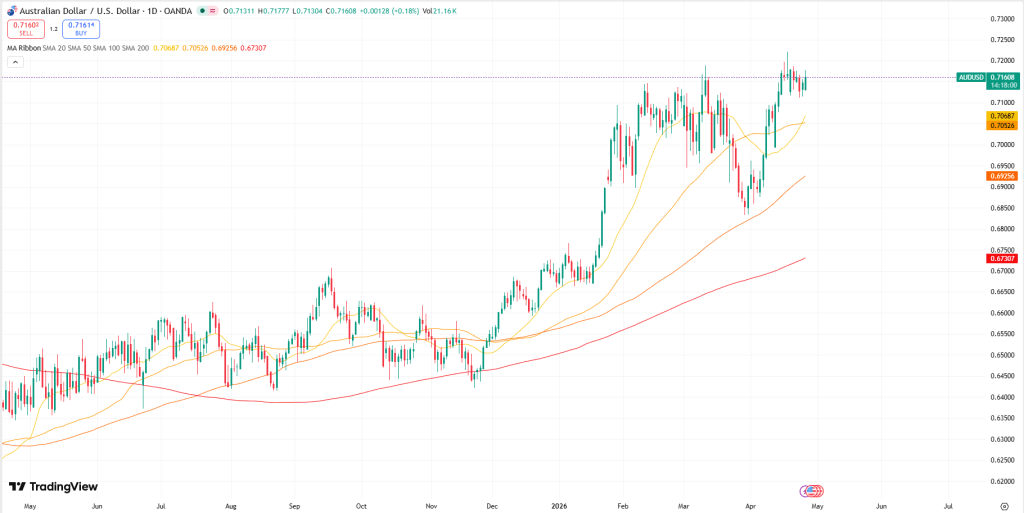Click the TradingView logo
This screenshot has height=513, width=1024.
[x=53, y=487]
